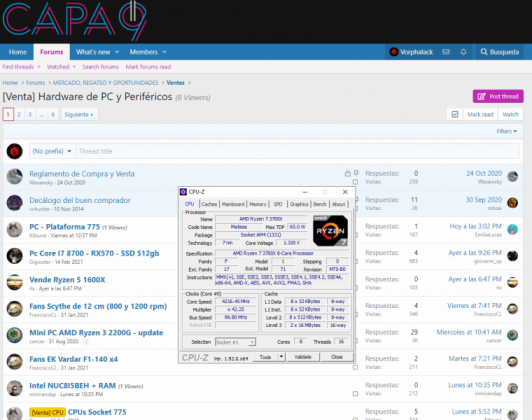Screen dimensions: 532x420
Task: Click the Tools button in CPU-Z
Action: (265, 357)
